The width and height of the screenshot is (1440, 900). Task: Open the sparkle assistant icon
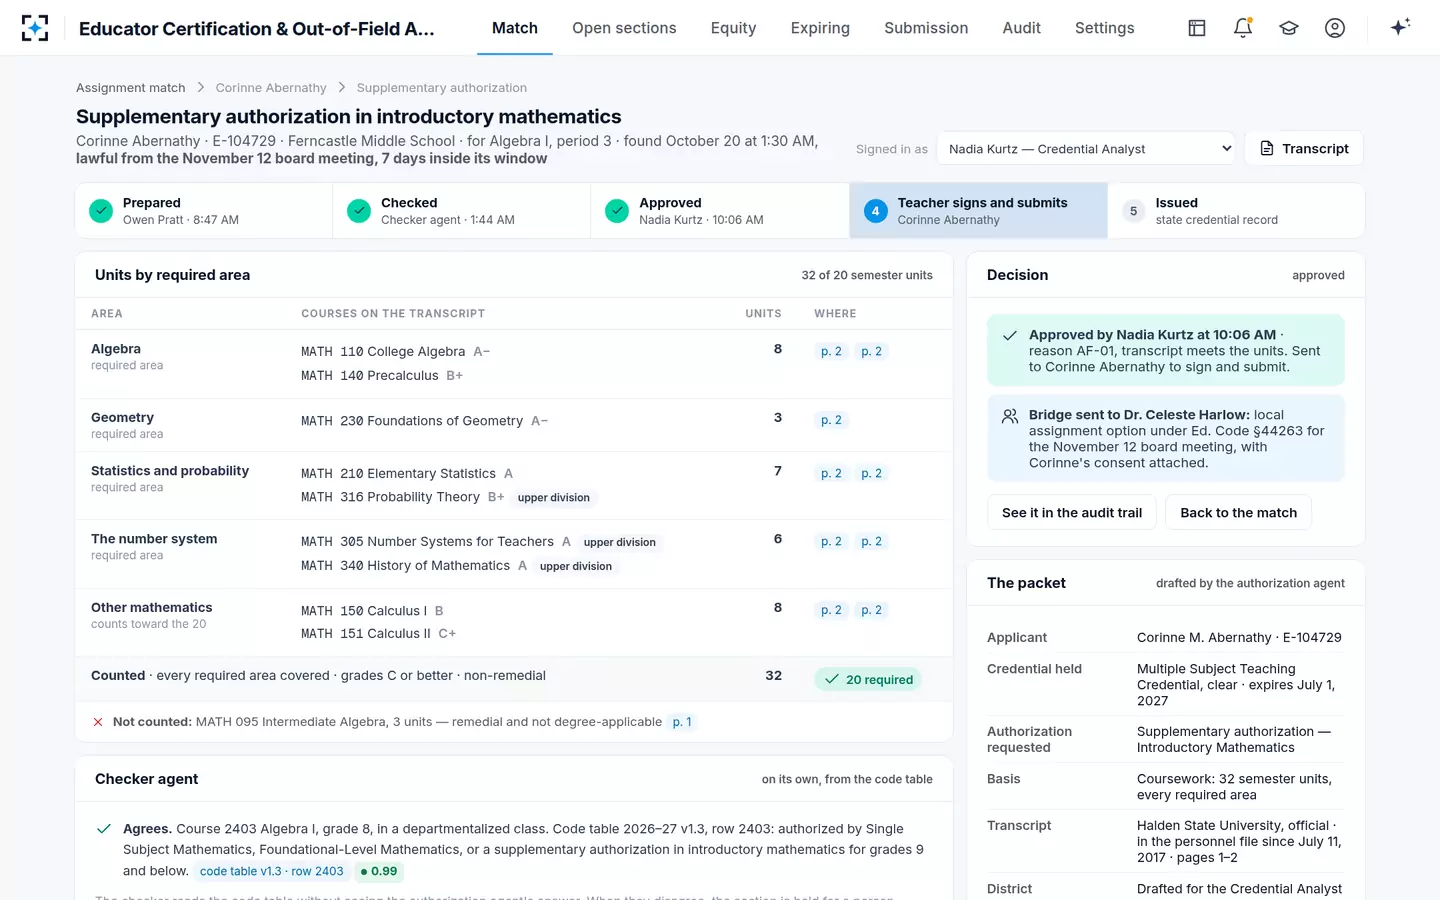1400,27
